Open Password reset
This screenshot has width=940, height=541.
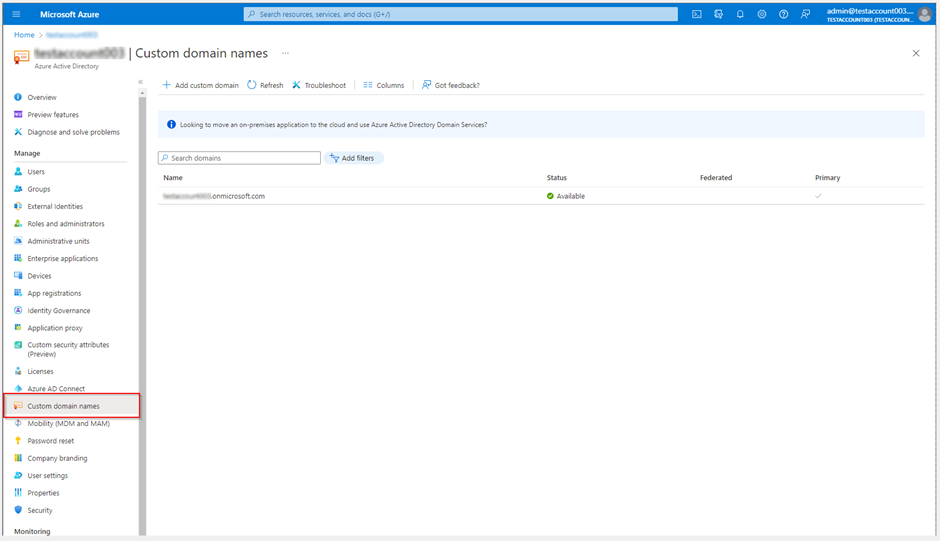click(44, 441)
